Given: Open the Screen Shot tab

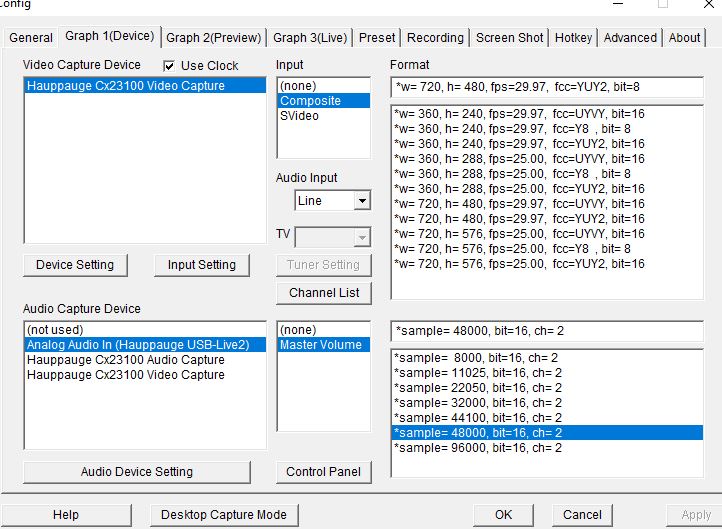Looking at the screenshot, I should coord(509,37).
